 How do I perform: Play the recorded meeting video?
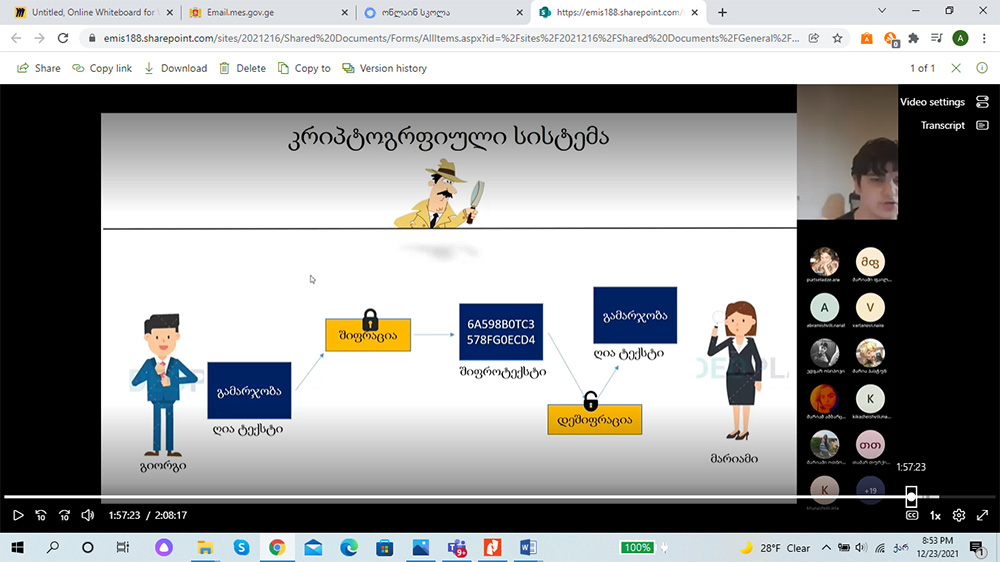coord(17,515)
